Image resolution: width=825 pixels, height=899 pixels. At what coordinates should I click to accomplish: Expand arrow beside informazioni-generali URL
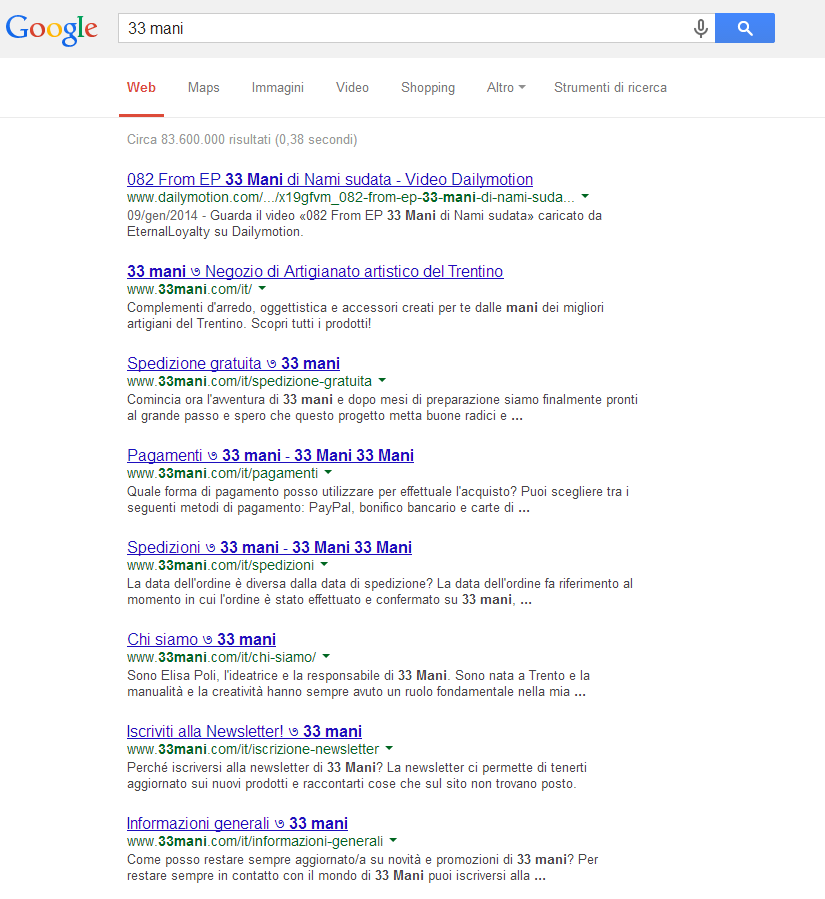click(x=393, y=841)
